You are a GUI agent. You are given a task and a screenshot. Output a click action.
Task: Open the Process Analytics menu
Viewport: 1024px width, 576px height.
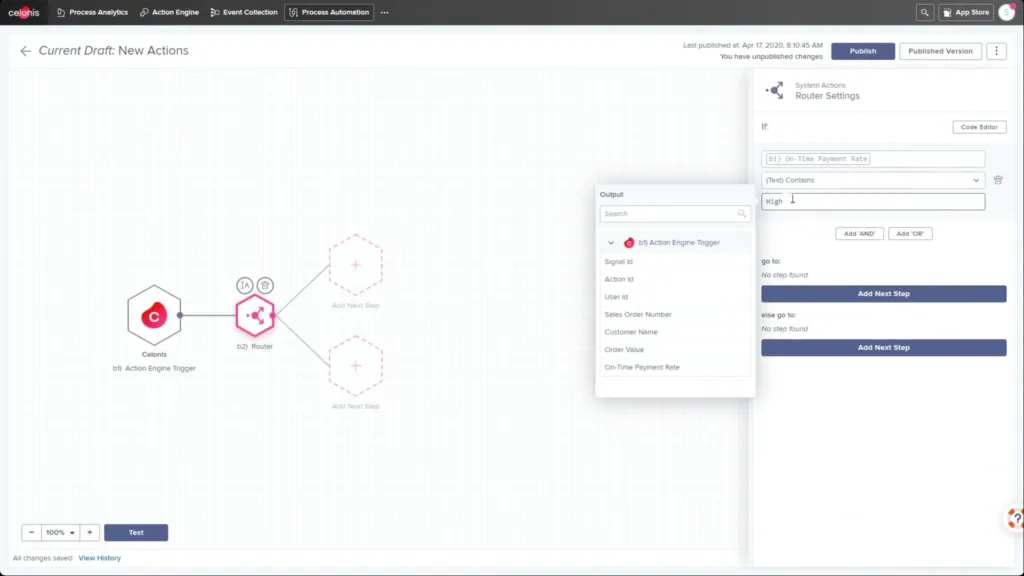pos(92,12)
